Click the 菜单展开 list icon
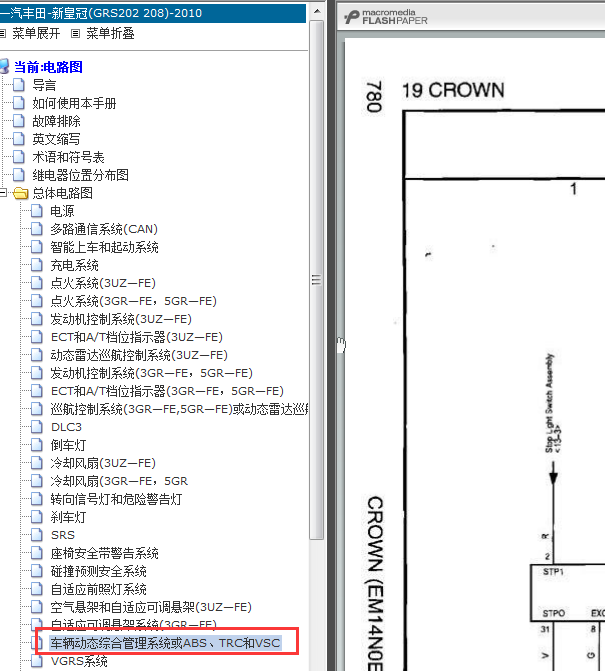This screenshot has height=671, width=605. click(3, 33)
